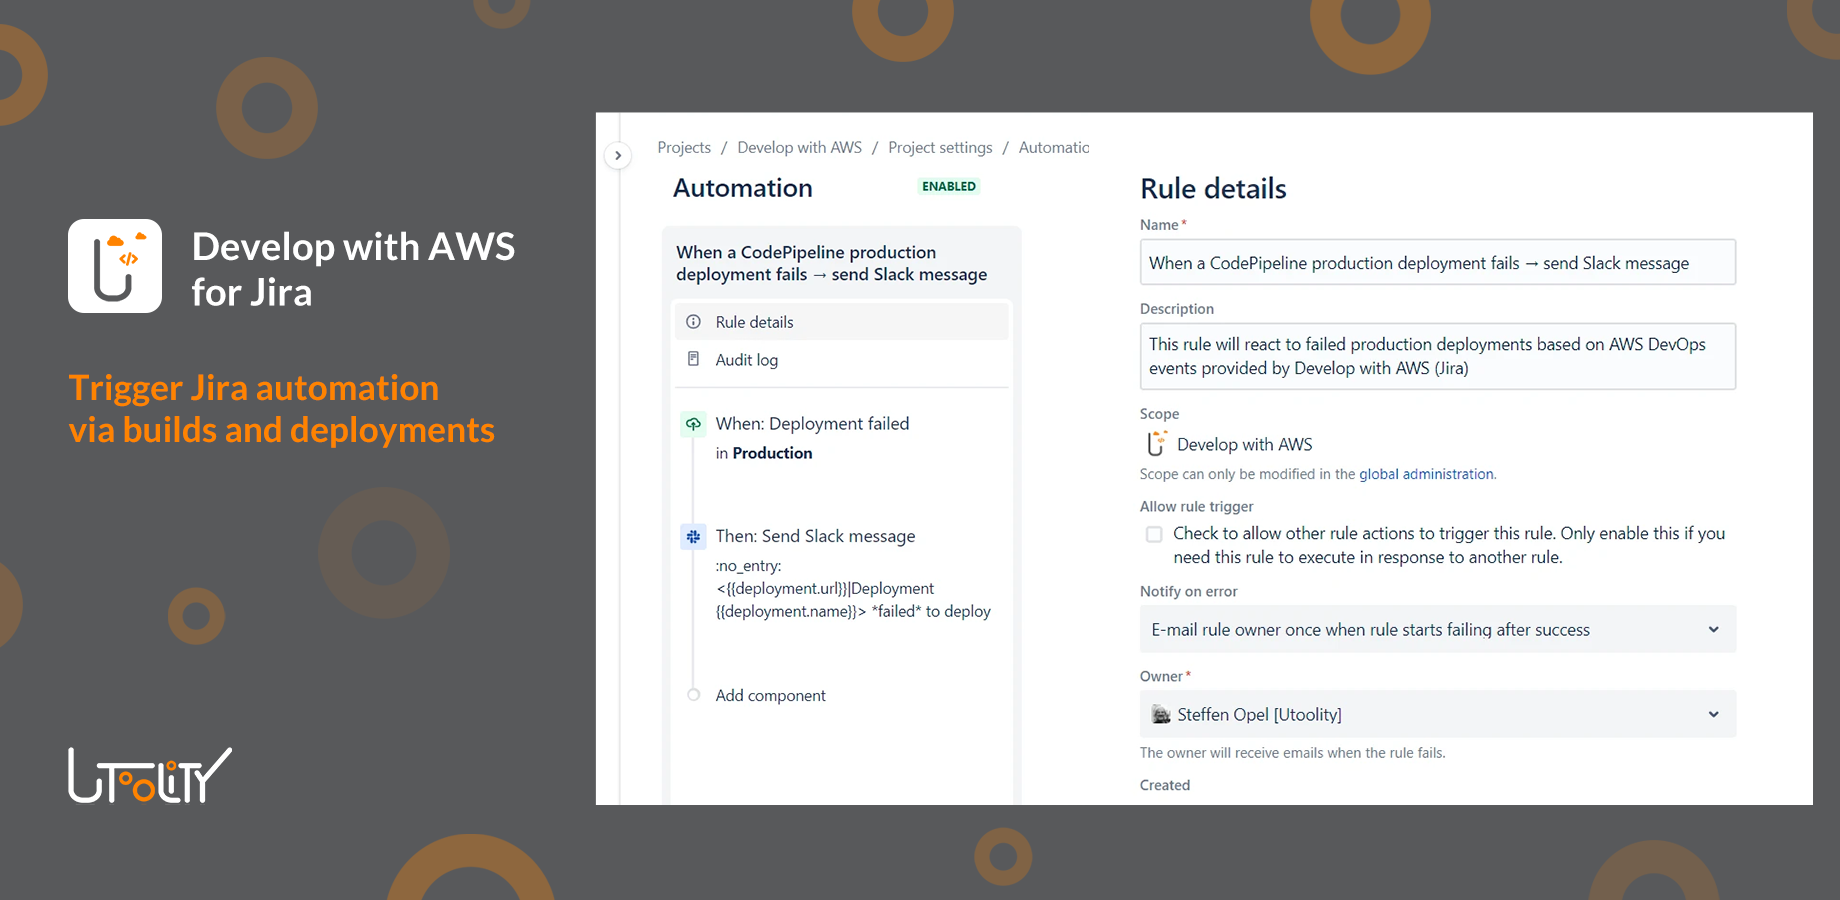1840x900 pixels.
Task: Expand the collapsed sidebar with the chevron
Action: pos(618,156)
